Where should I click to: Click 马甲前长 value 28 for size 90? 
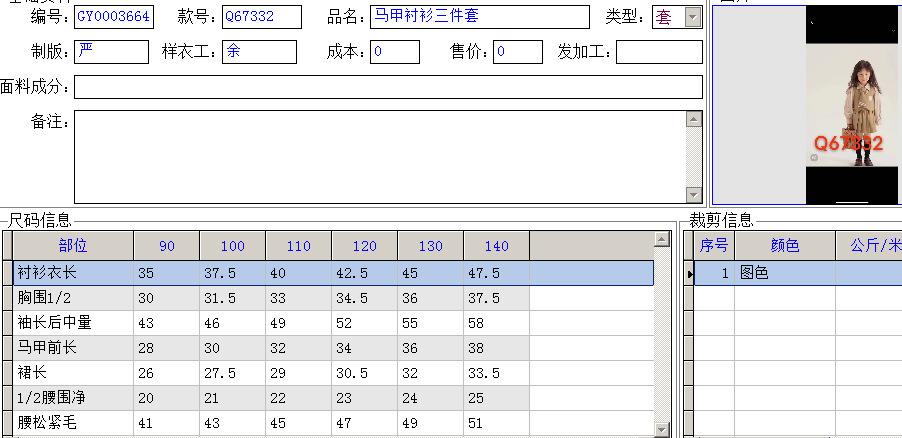coord(167,348)
